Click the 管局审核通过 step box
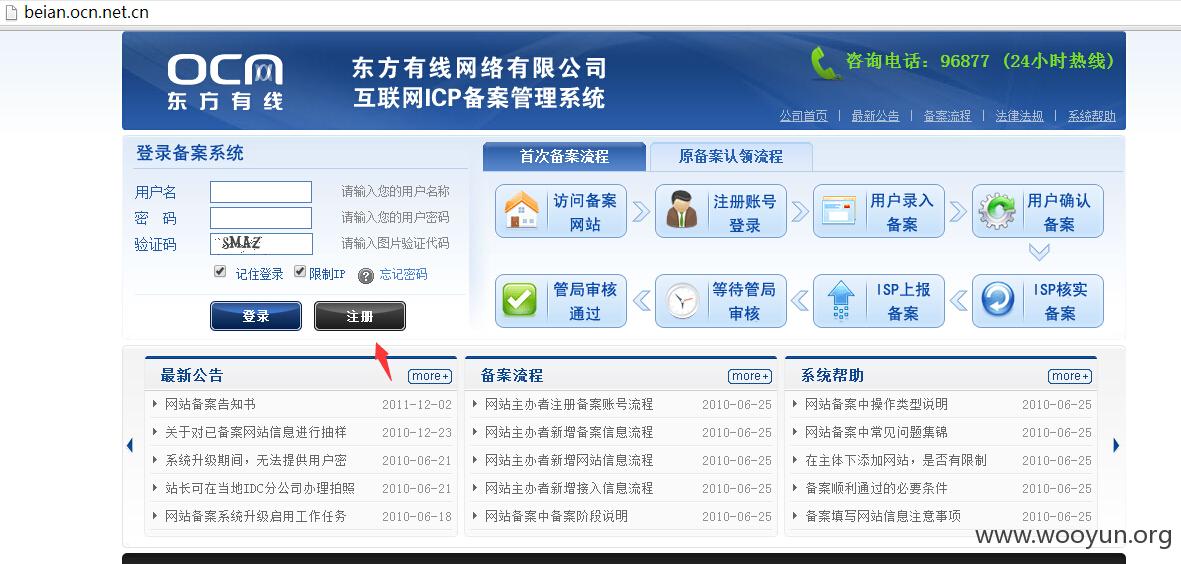1181x564 pixels. pyautogui.click(x=561, y=301)
